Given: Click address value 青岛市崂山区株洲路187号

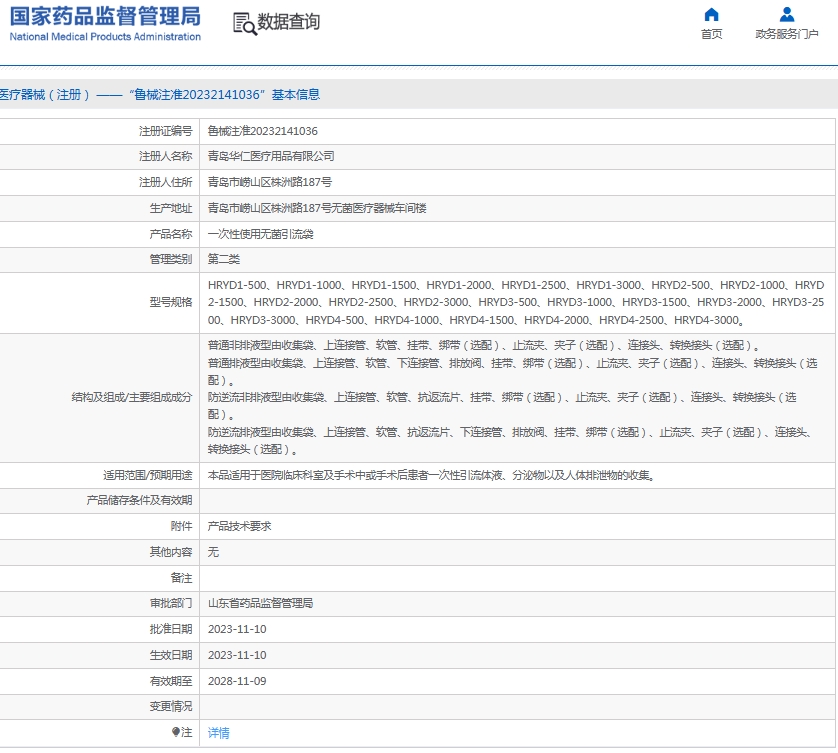Looking at the screenshot, I should tap(269, 182).
